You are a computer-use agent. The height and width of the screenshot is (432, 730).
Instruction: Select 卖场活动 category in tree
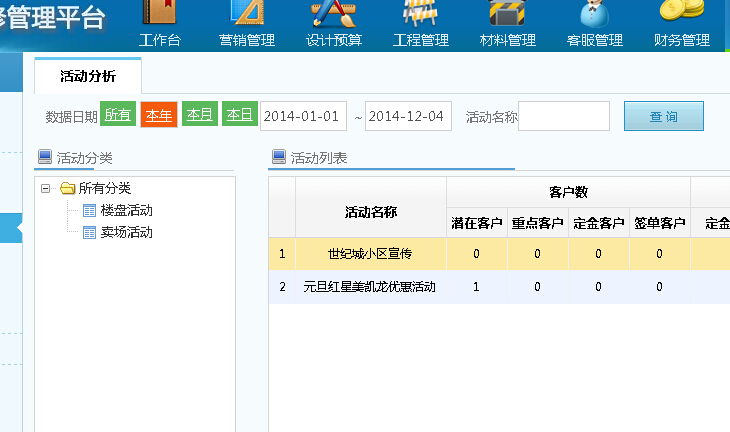click(126, 232)
